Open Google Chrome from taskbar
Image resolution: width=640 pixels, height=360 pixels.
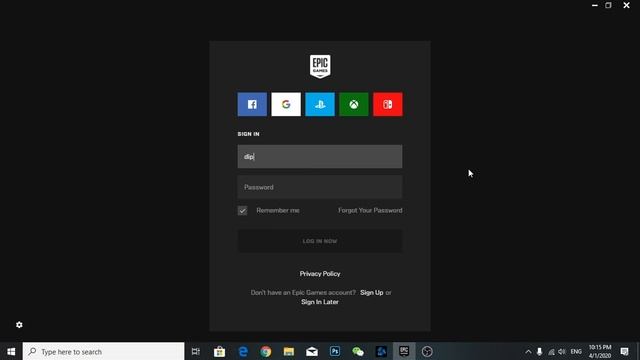point(266,351)
